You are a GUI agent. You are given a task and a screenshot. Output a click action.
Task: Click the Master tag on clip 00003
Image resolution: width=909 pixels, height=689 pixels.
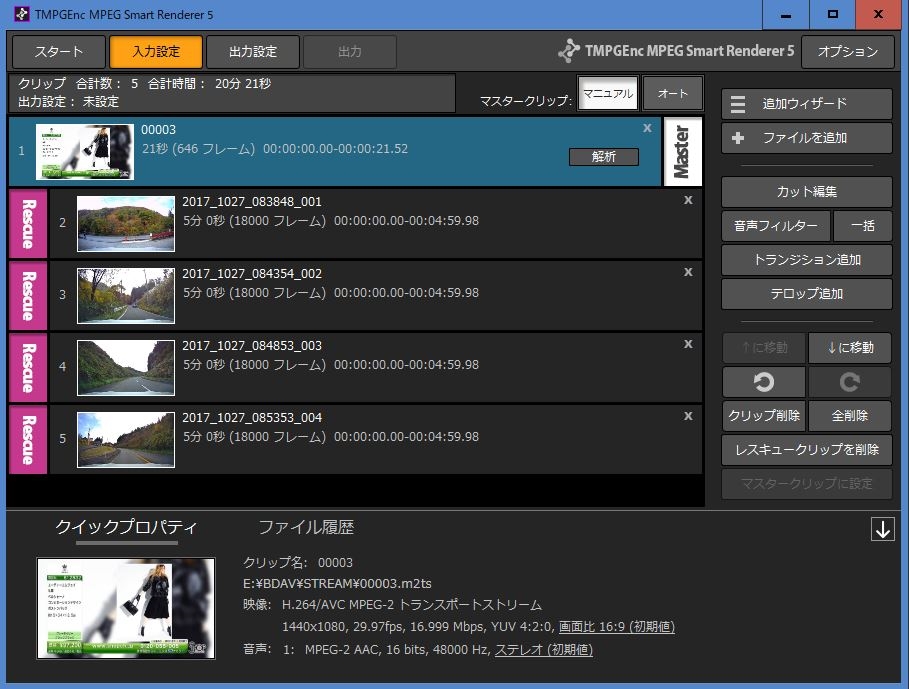(x=682, y=151)
